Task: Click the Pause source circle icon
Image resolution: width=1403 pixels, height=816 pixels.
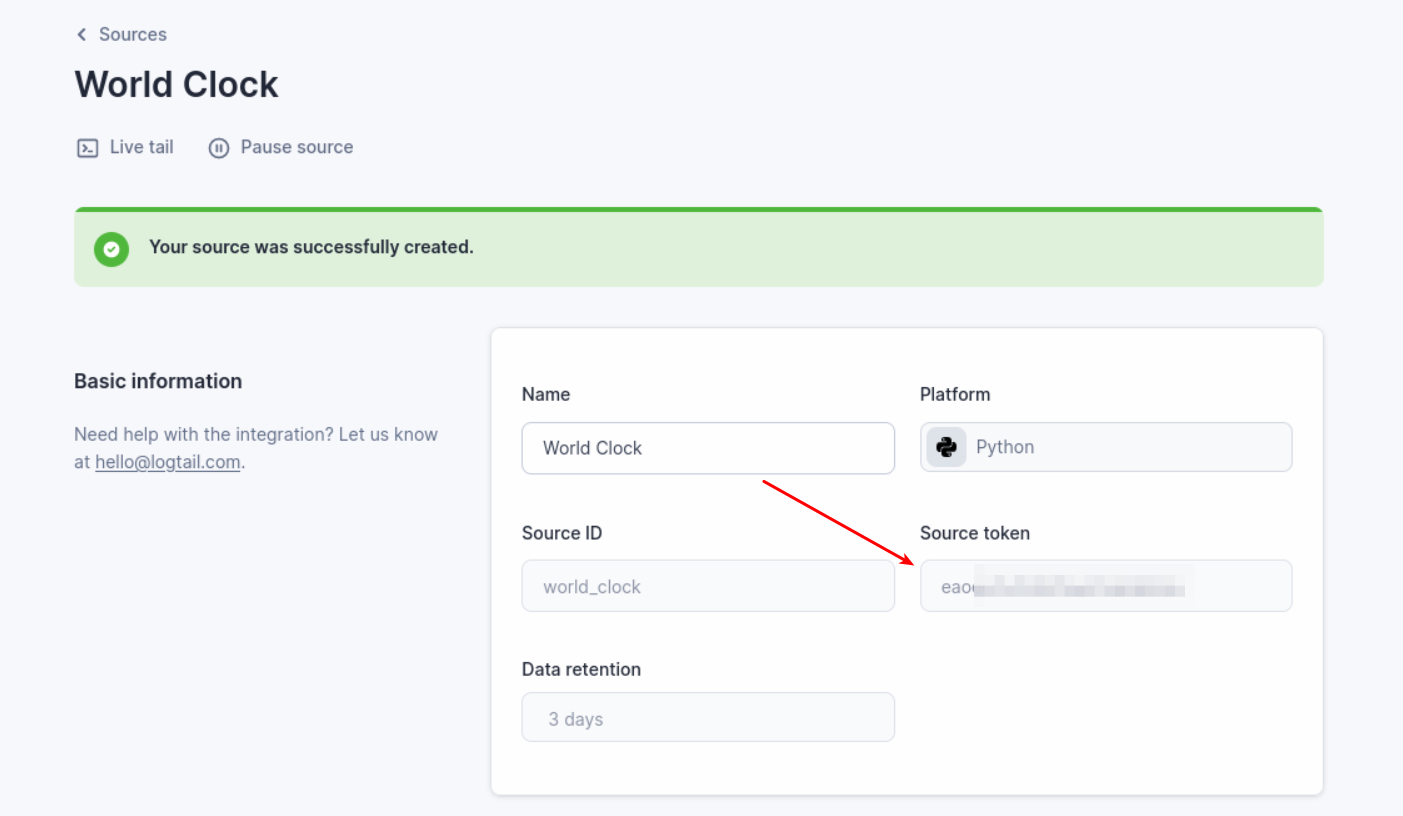Action: 219,148
